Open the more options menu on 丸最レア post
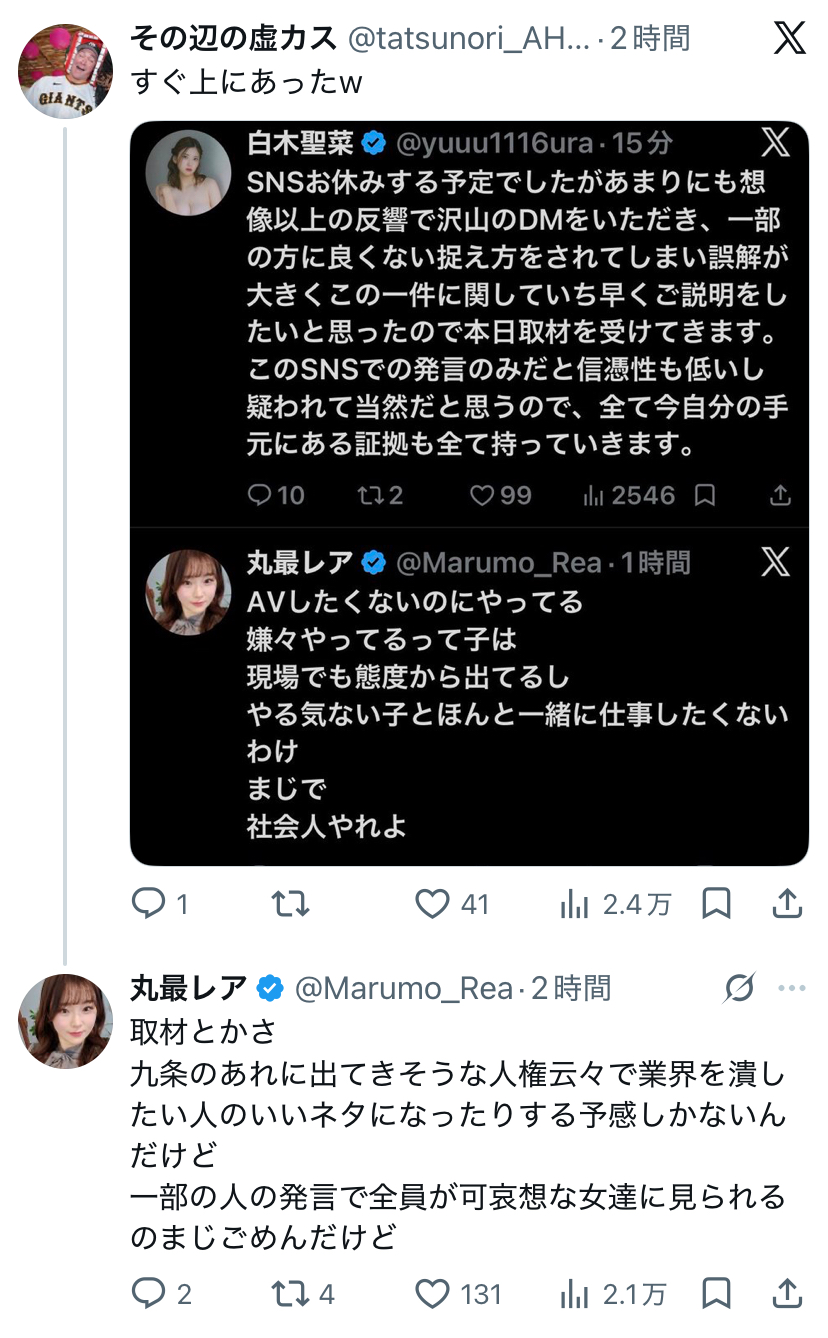Image resolution: width=828 pixels, height=1338 pixels. pyautogui.click(x=791, y=989)
